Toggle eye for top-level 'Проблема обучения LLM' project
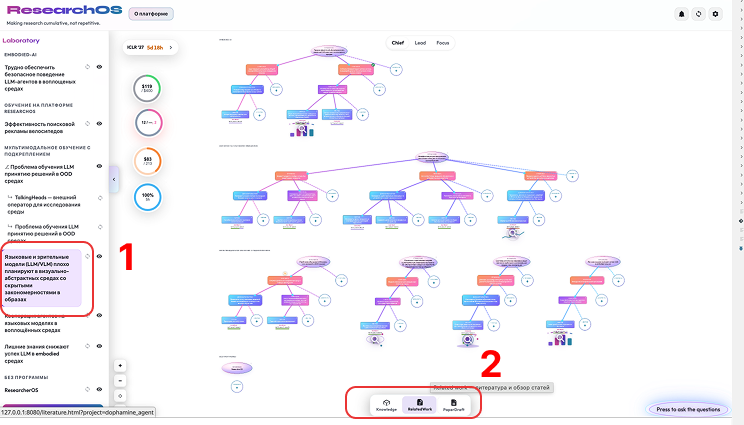This screenshot has height=425, width=744. pos(99,166)
